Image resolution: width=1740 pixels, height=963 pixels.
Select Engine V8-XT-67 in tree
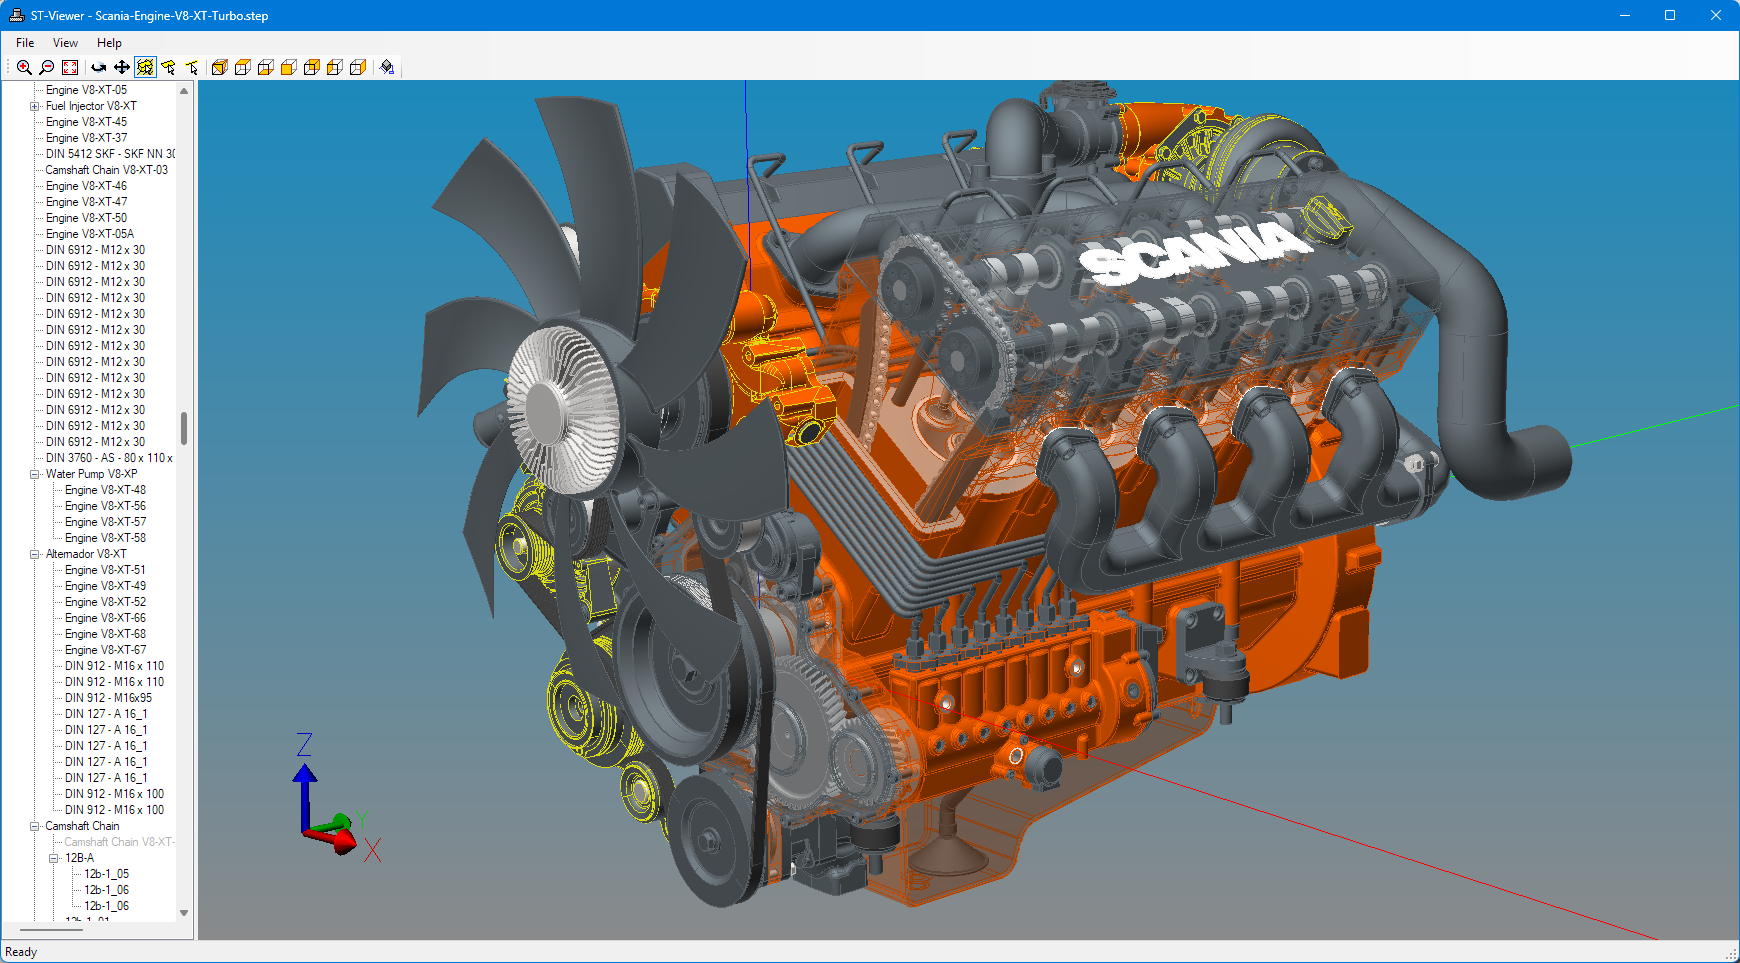[x=105, y=650]
